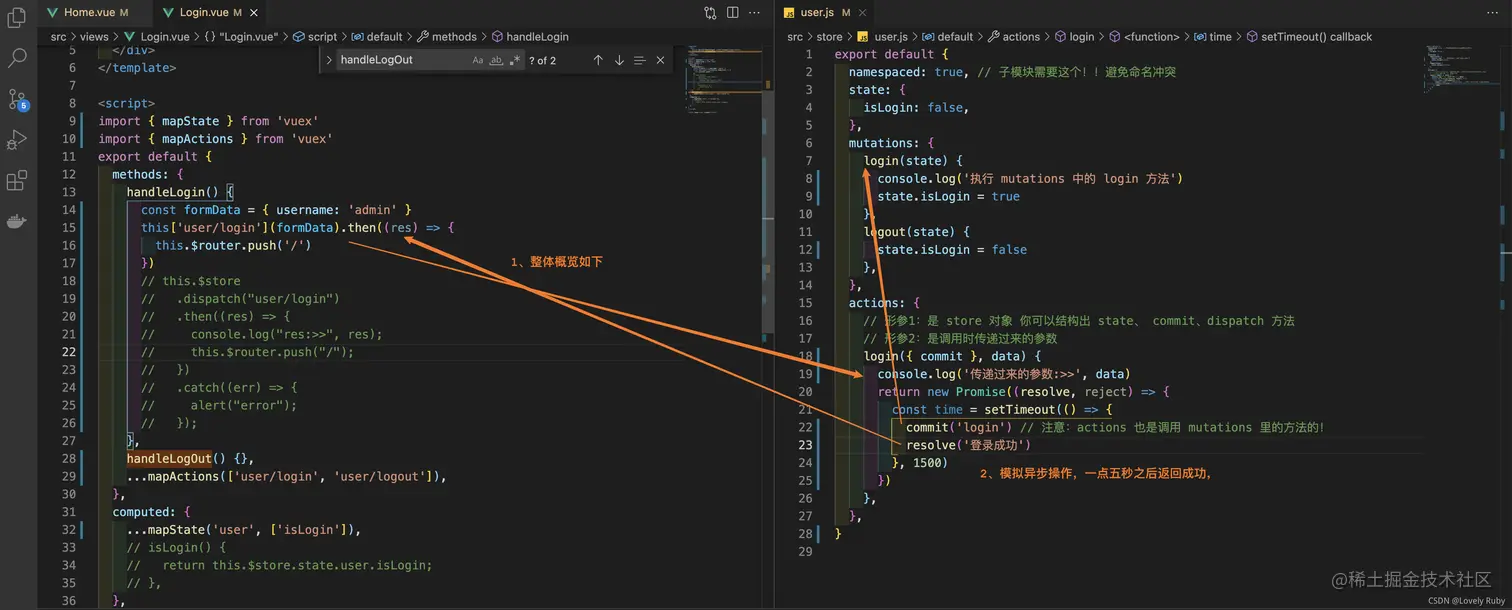Open the views breadcrumb in left editor

(x=94, y=37)
